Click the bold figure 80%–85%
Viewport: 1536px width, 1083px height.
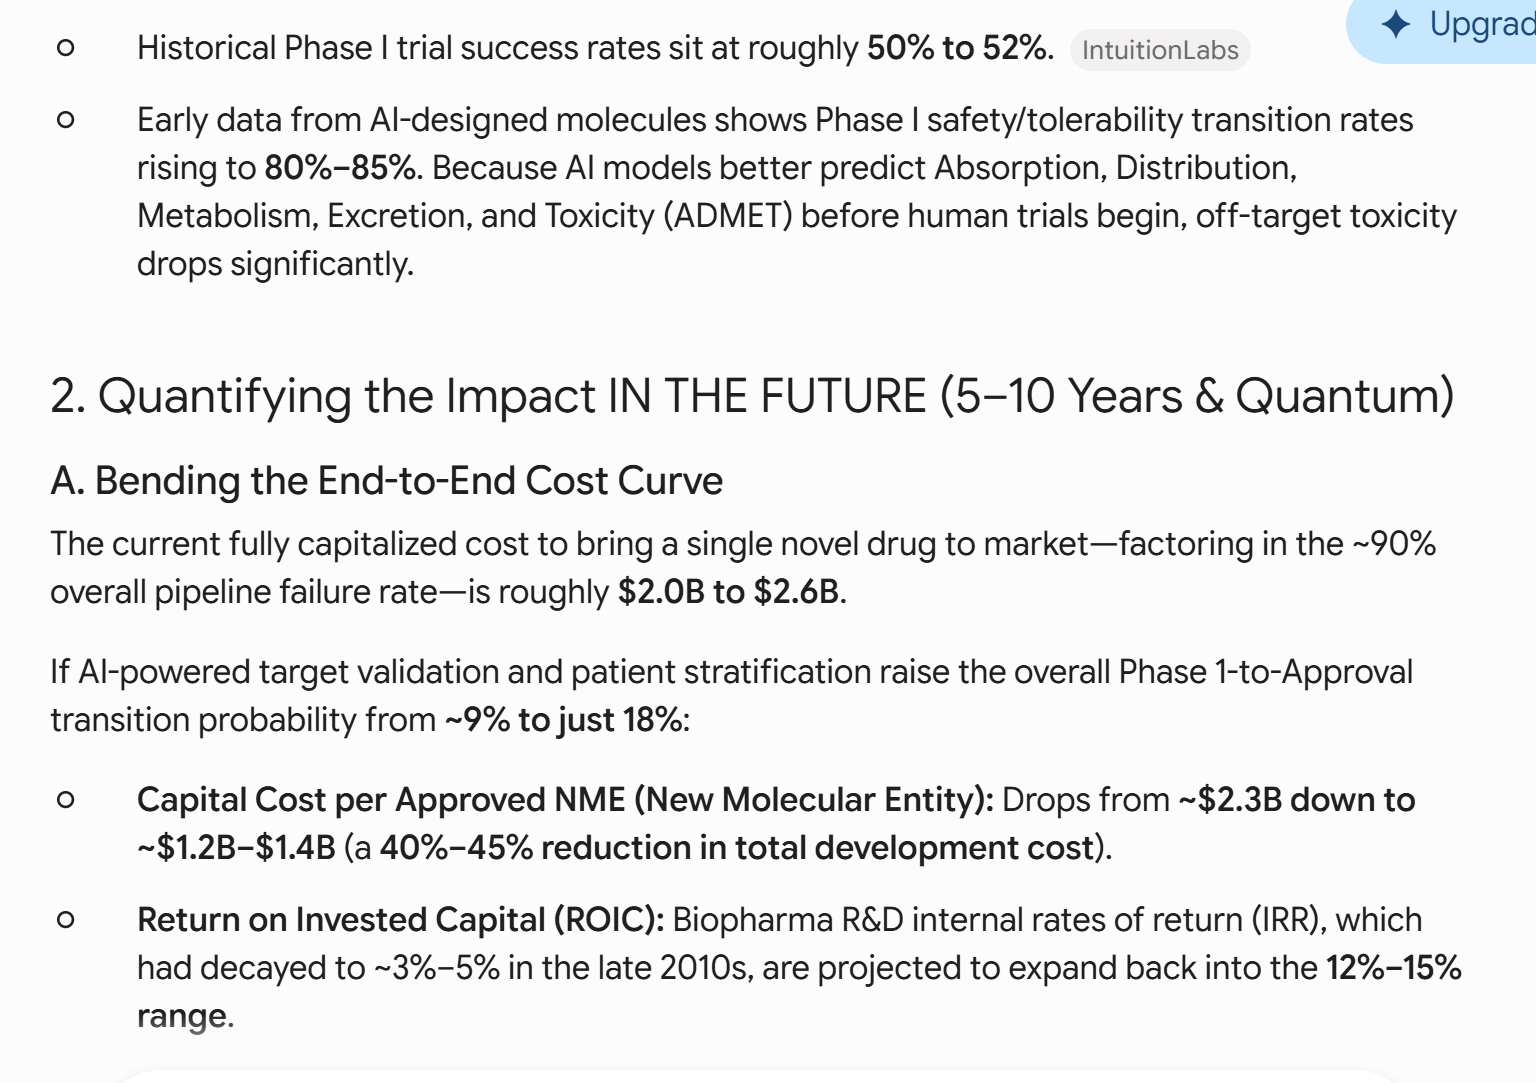pyautogui.click(x=343, y=168)
